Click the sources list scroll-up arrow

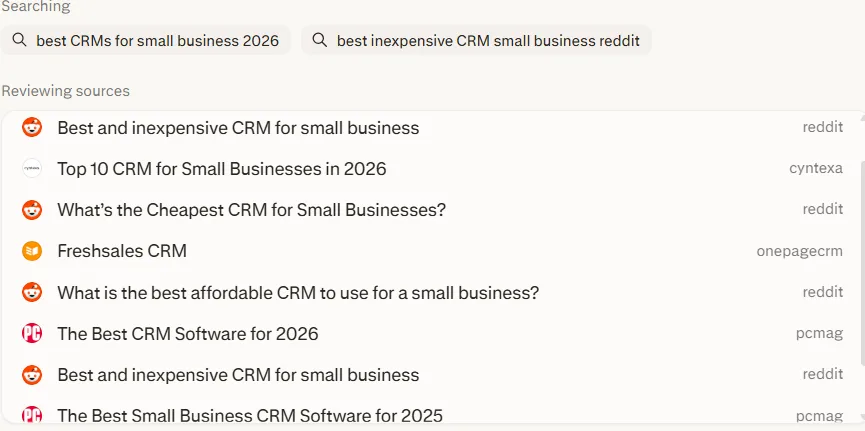tap(861, 119)
